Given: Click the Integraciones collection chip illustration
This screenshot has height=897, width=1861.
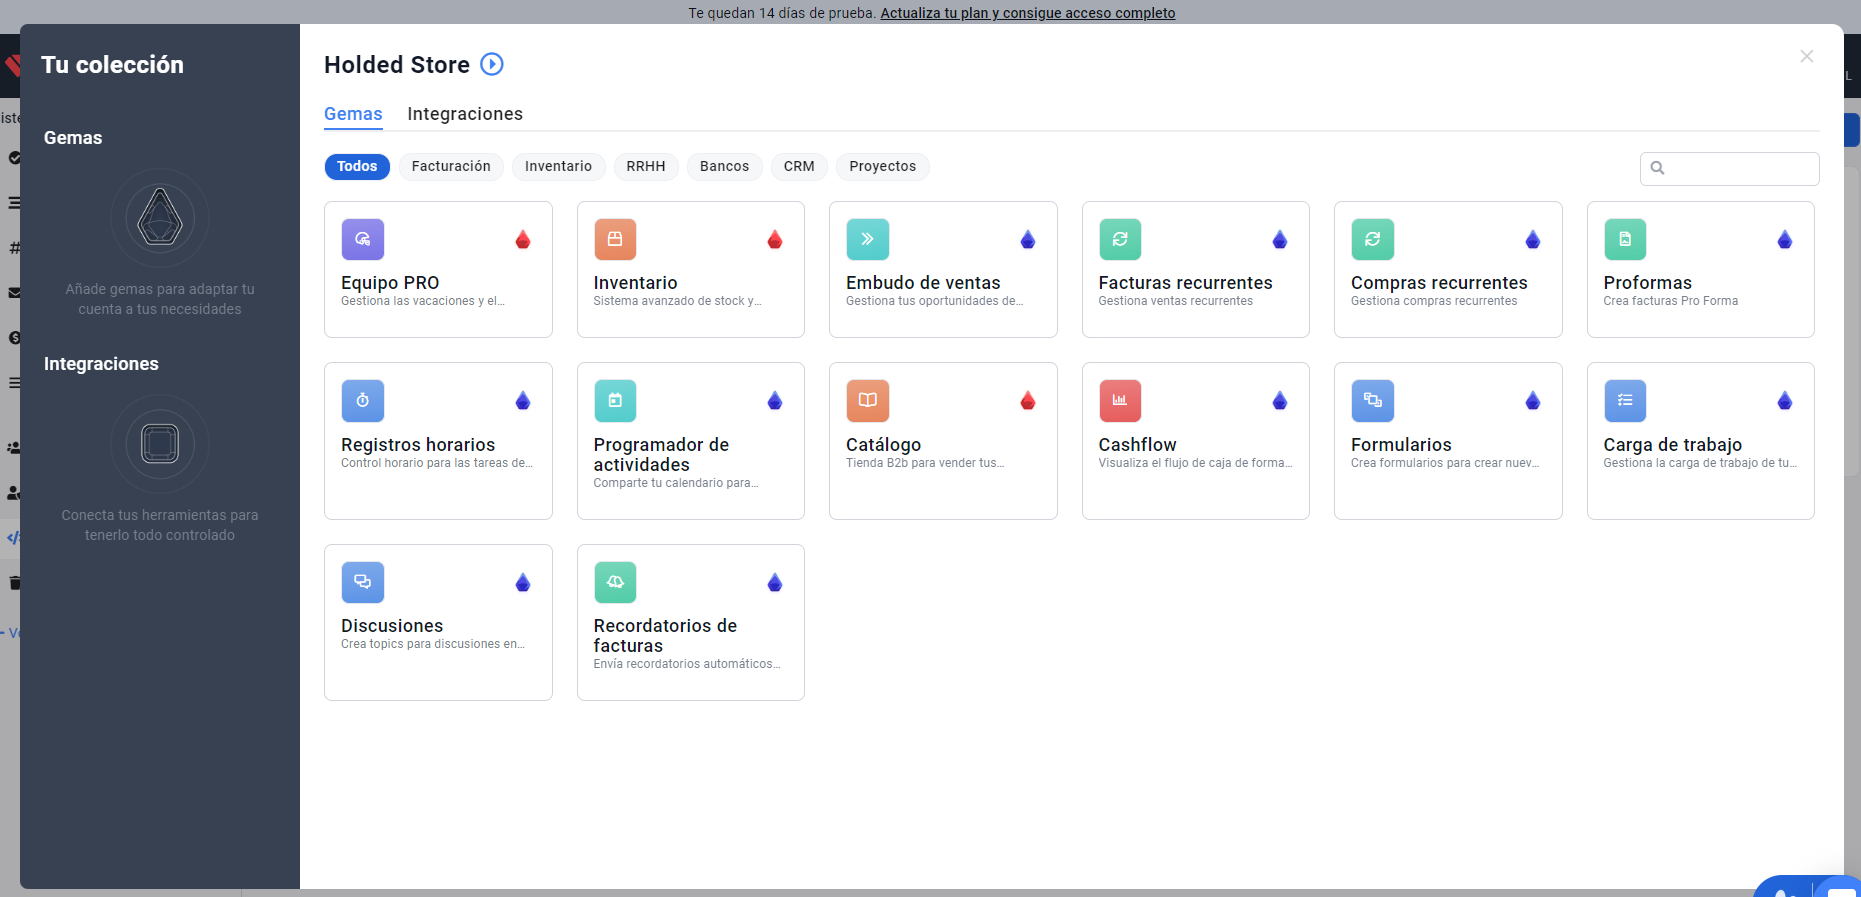Looking at the screenshot, I should point(160,444).
